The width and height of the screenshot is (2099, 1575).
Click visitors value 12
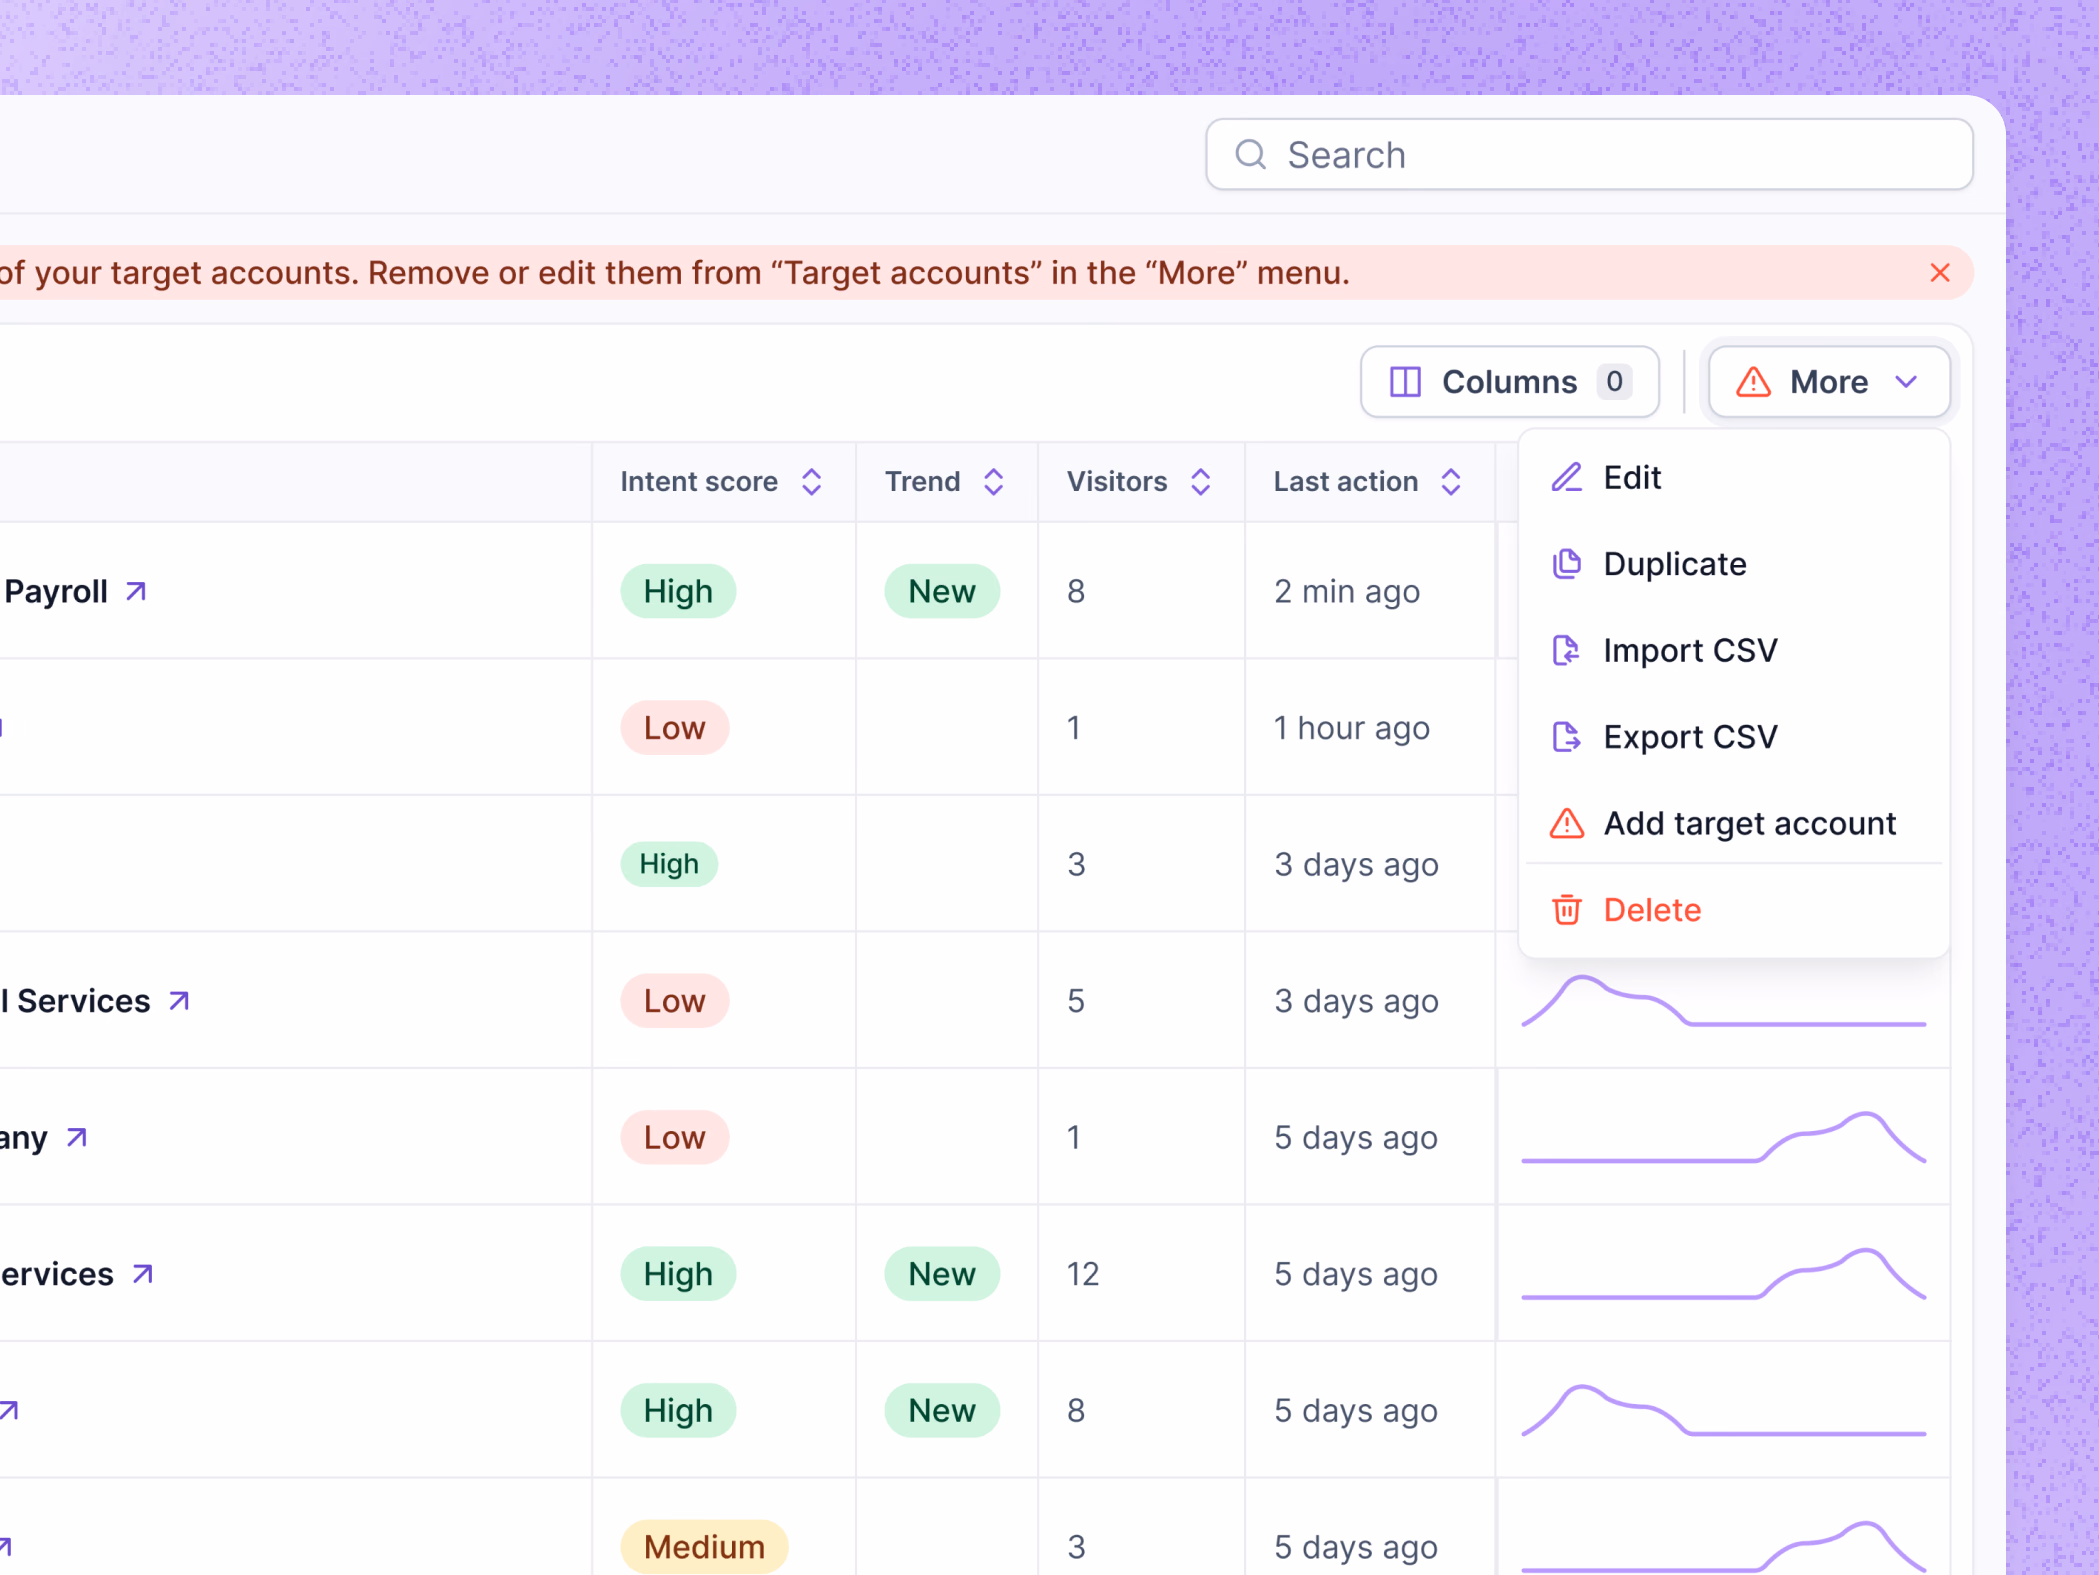[1083, 1274]
